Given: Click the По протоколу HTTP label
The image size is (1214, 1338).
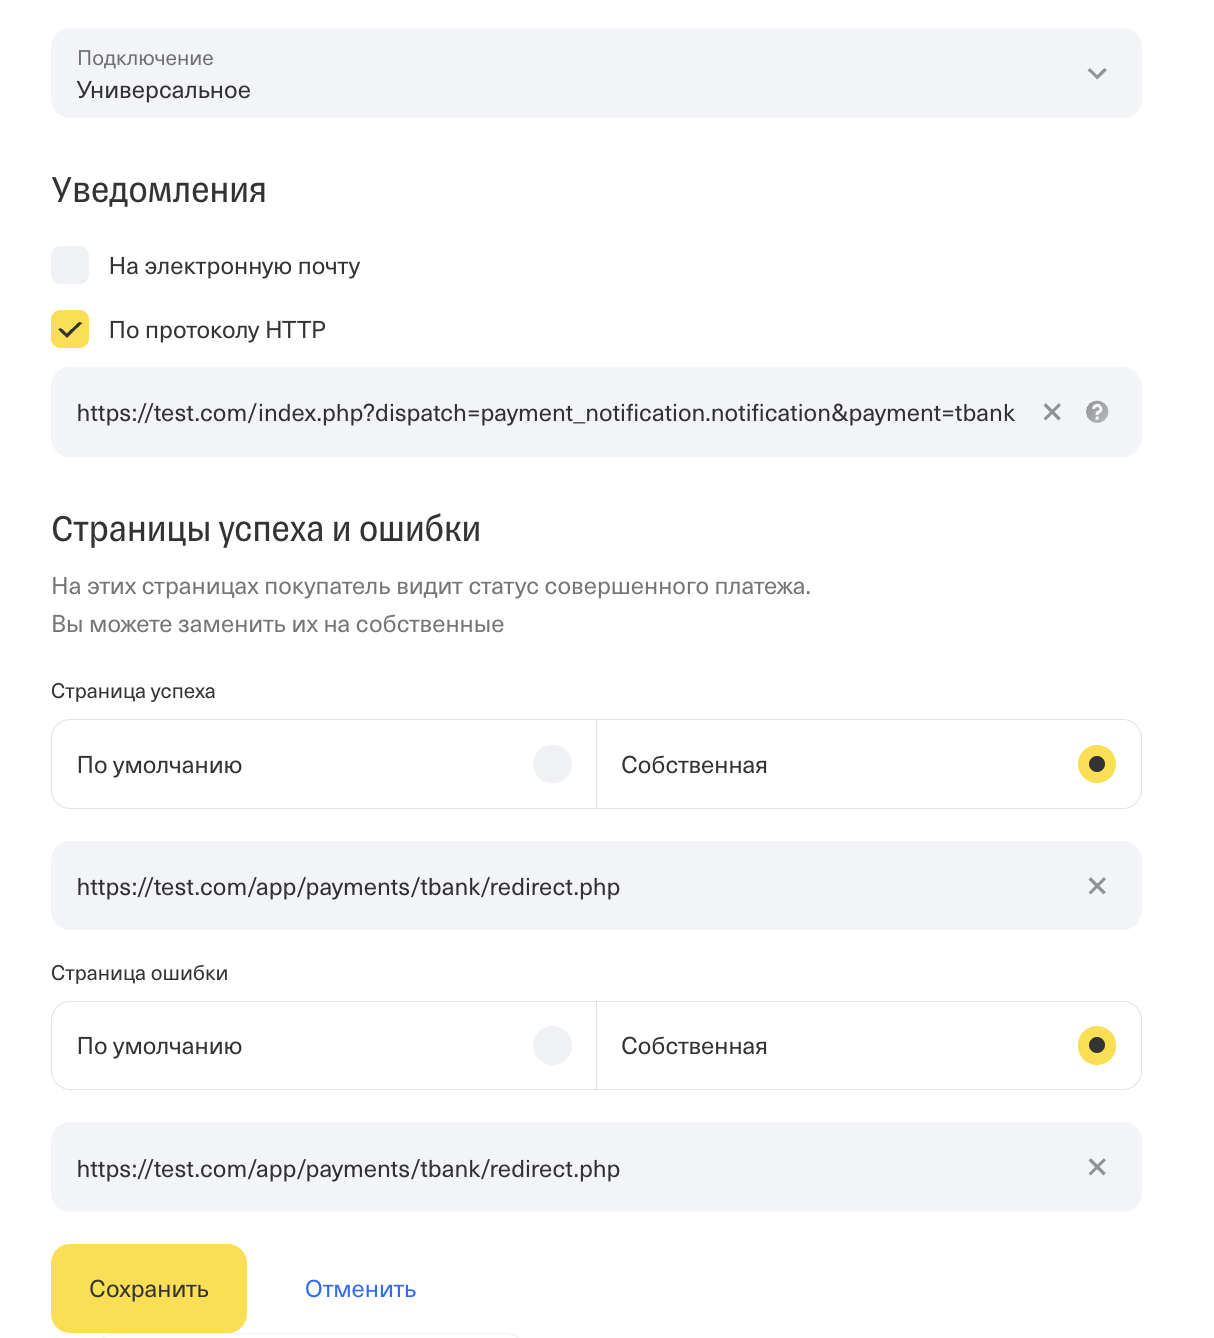Looking at the screenshot, I should [x=217, y=330].
